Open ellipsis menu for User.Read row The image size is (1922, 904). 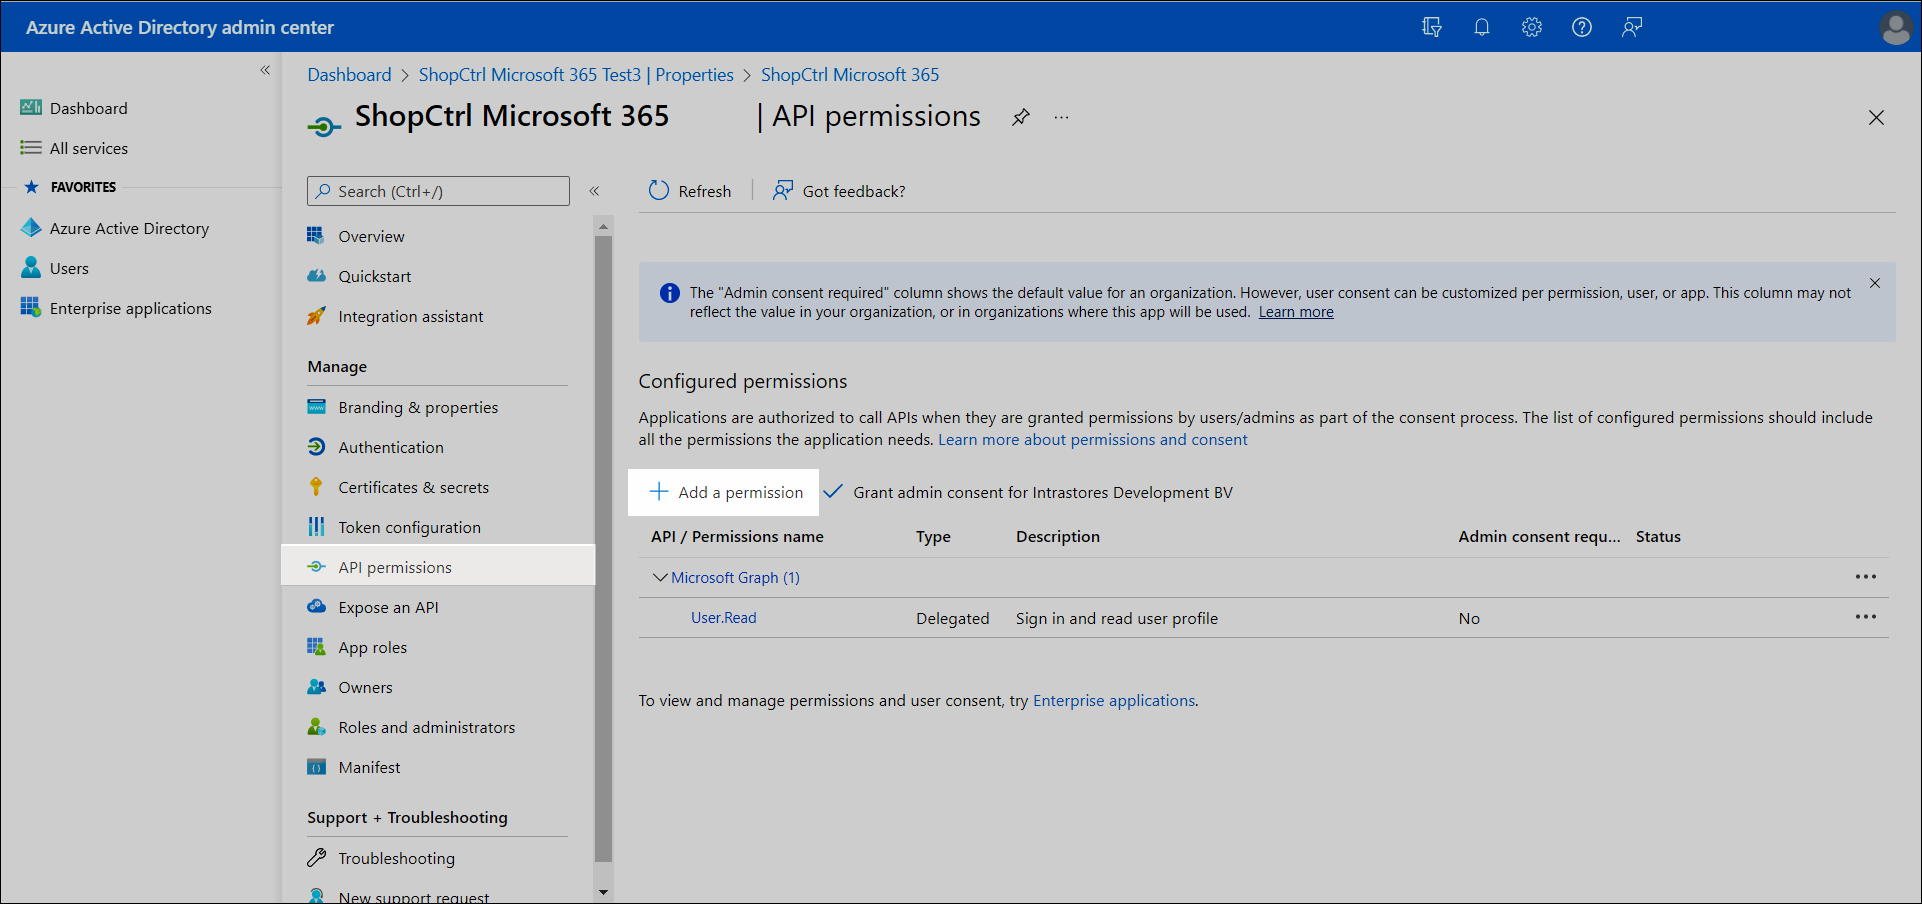tap(1865, 617)
